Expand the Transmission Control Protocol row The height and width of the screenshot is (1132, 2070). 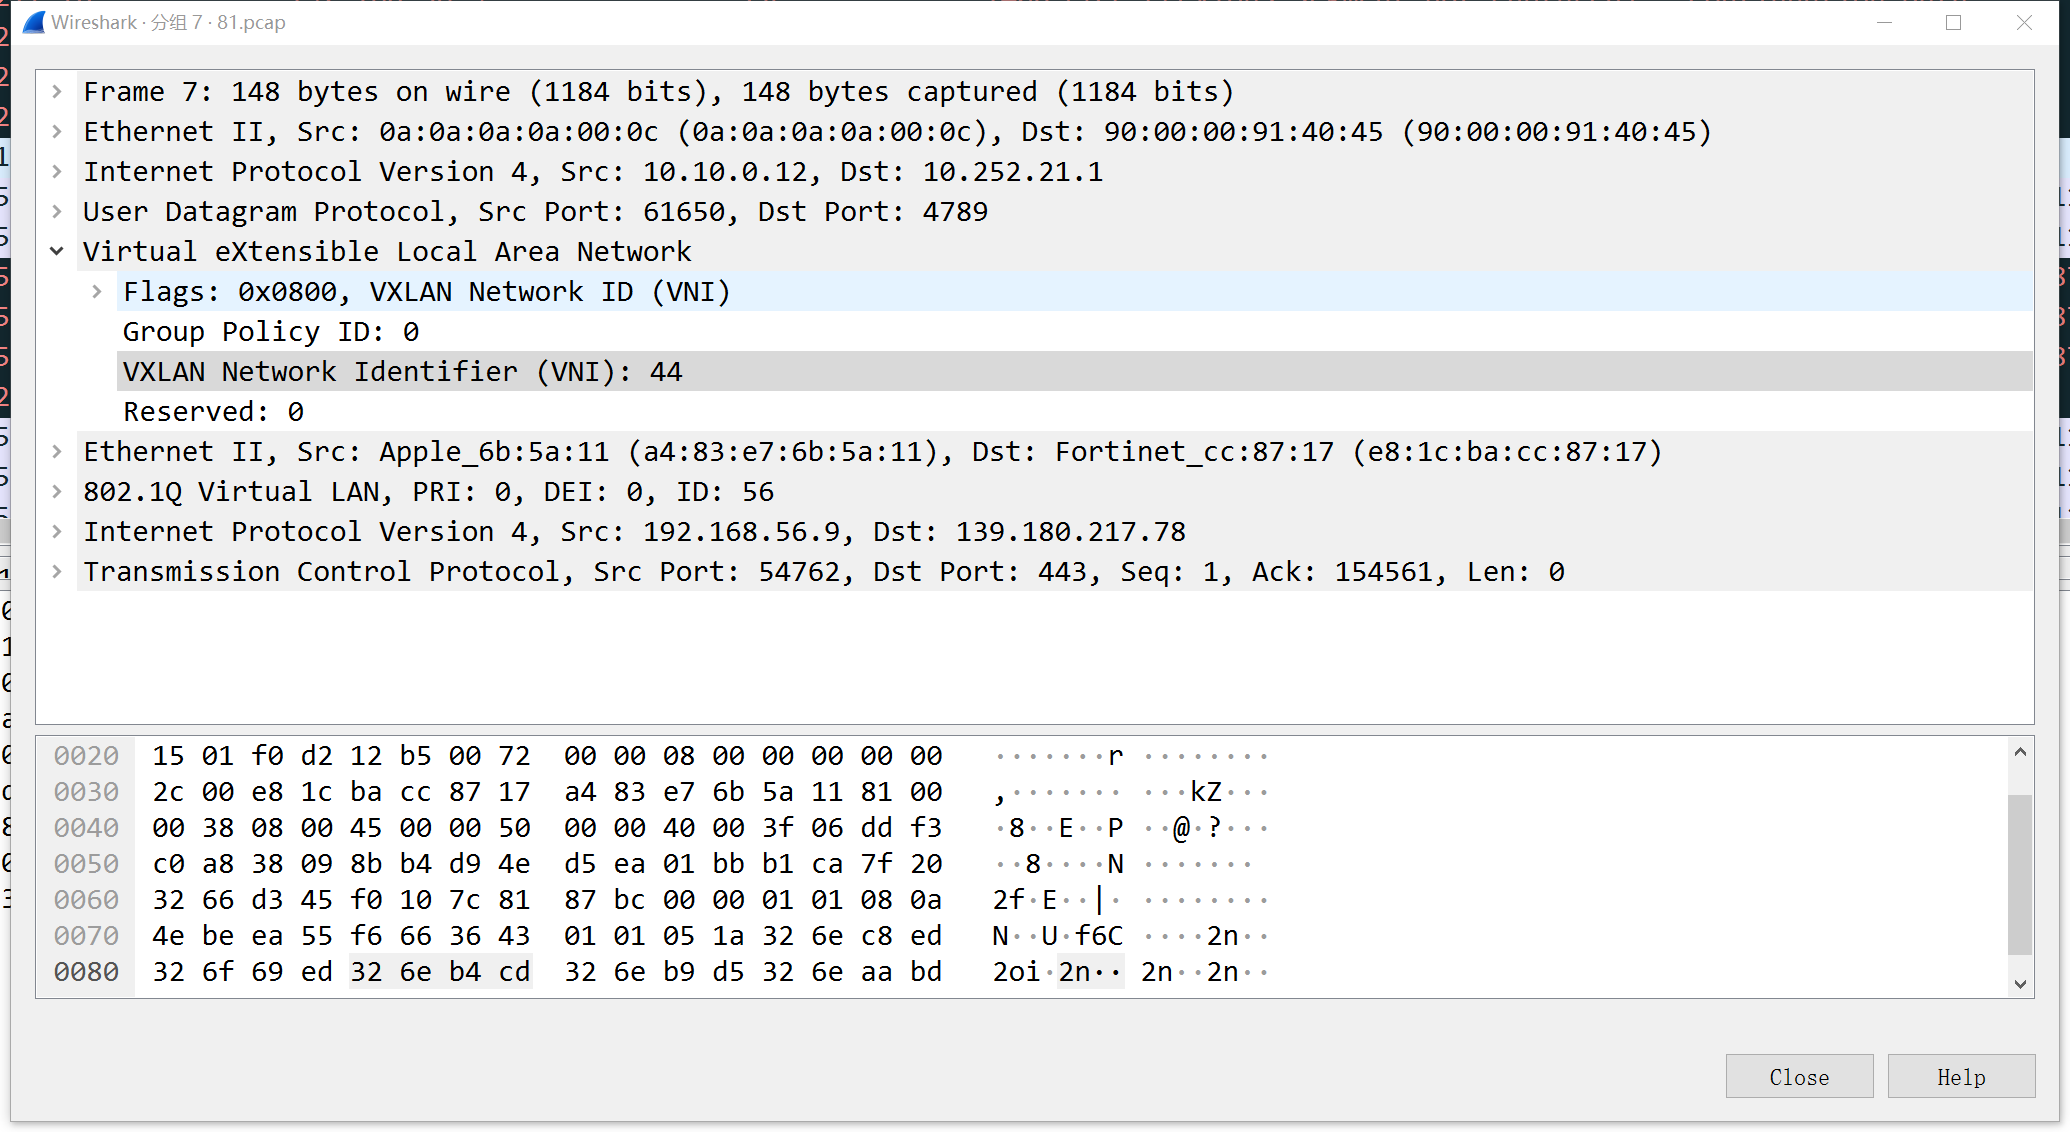click(x=57, y=572)
